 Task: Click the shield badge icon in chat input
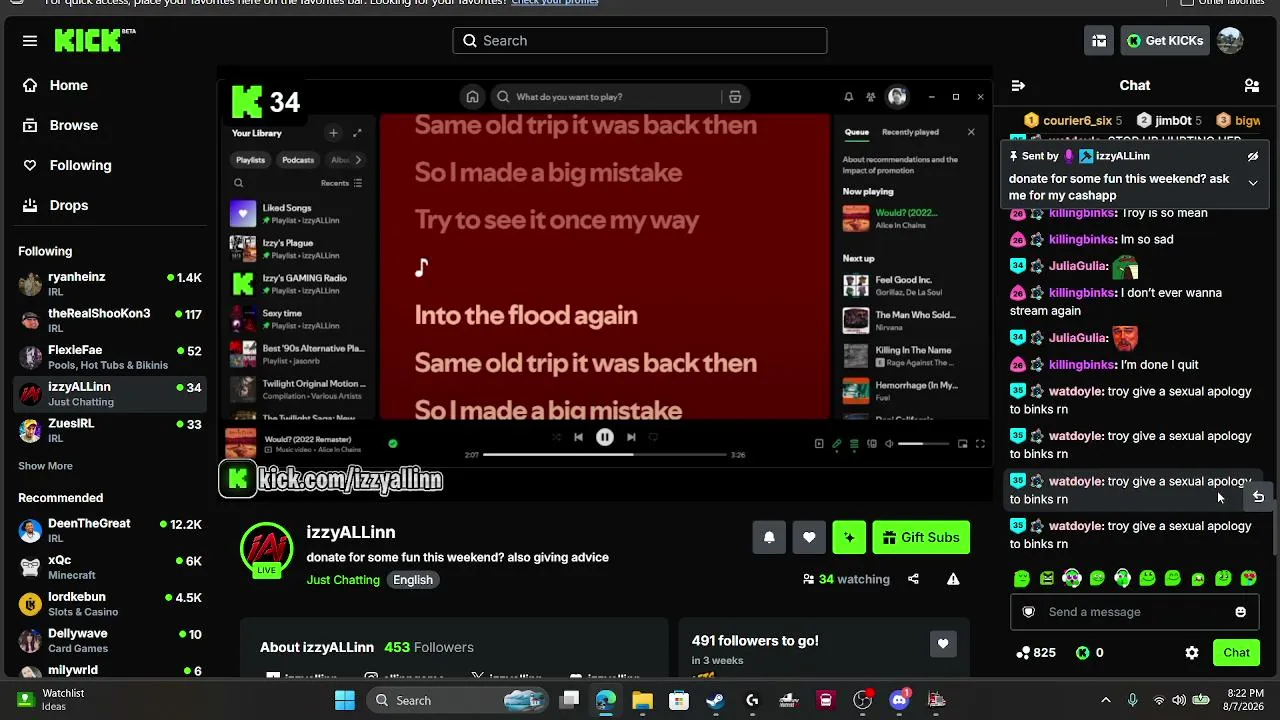[x=1028, y=612]
